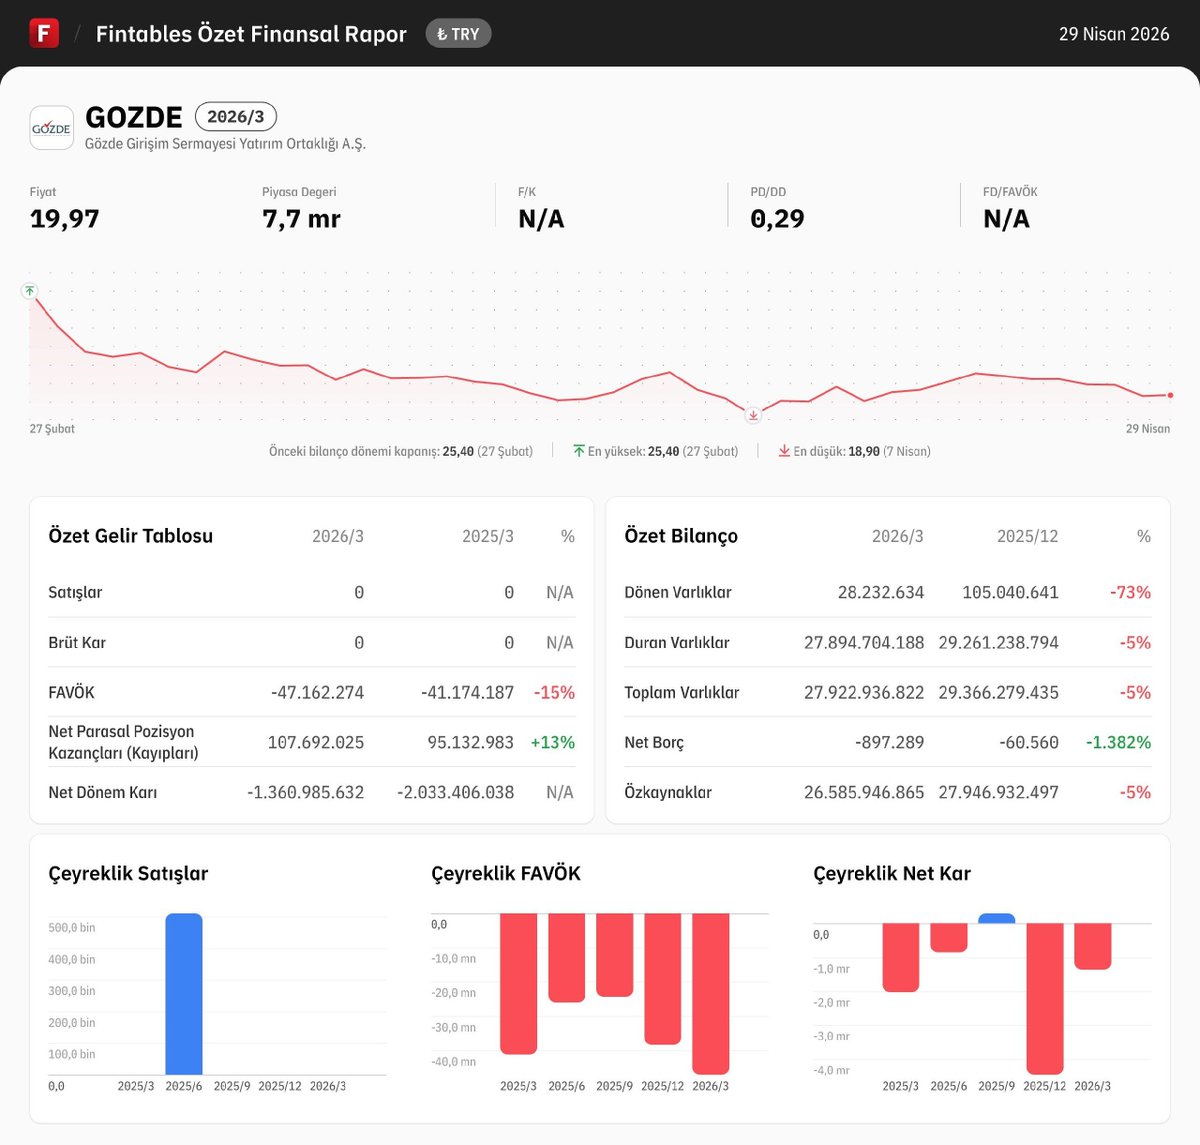Click the red endpoint dot of price line
1200x1145 pixels.
(1171, 395)
